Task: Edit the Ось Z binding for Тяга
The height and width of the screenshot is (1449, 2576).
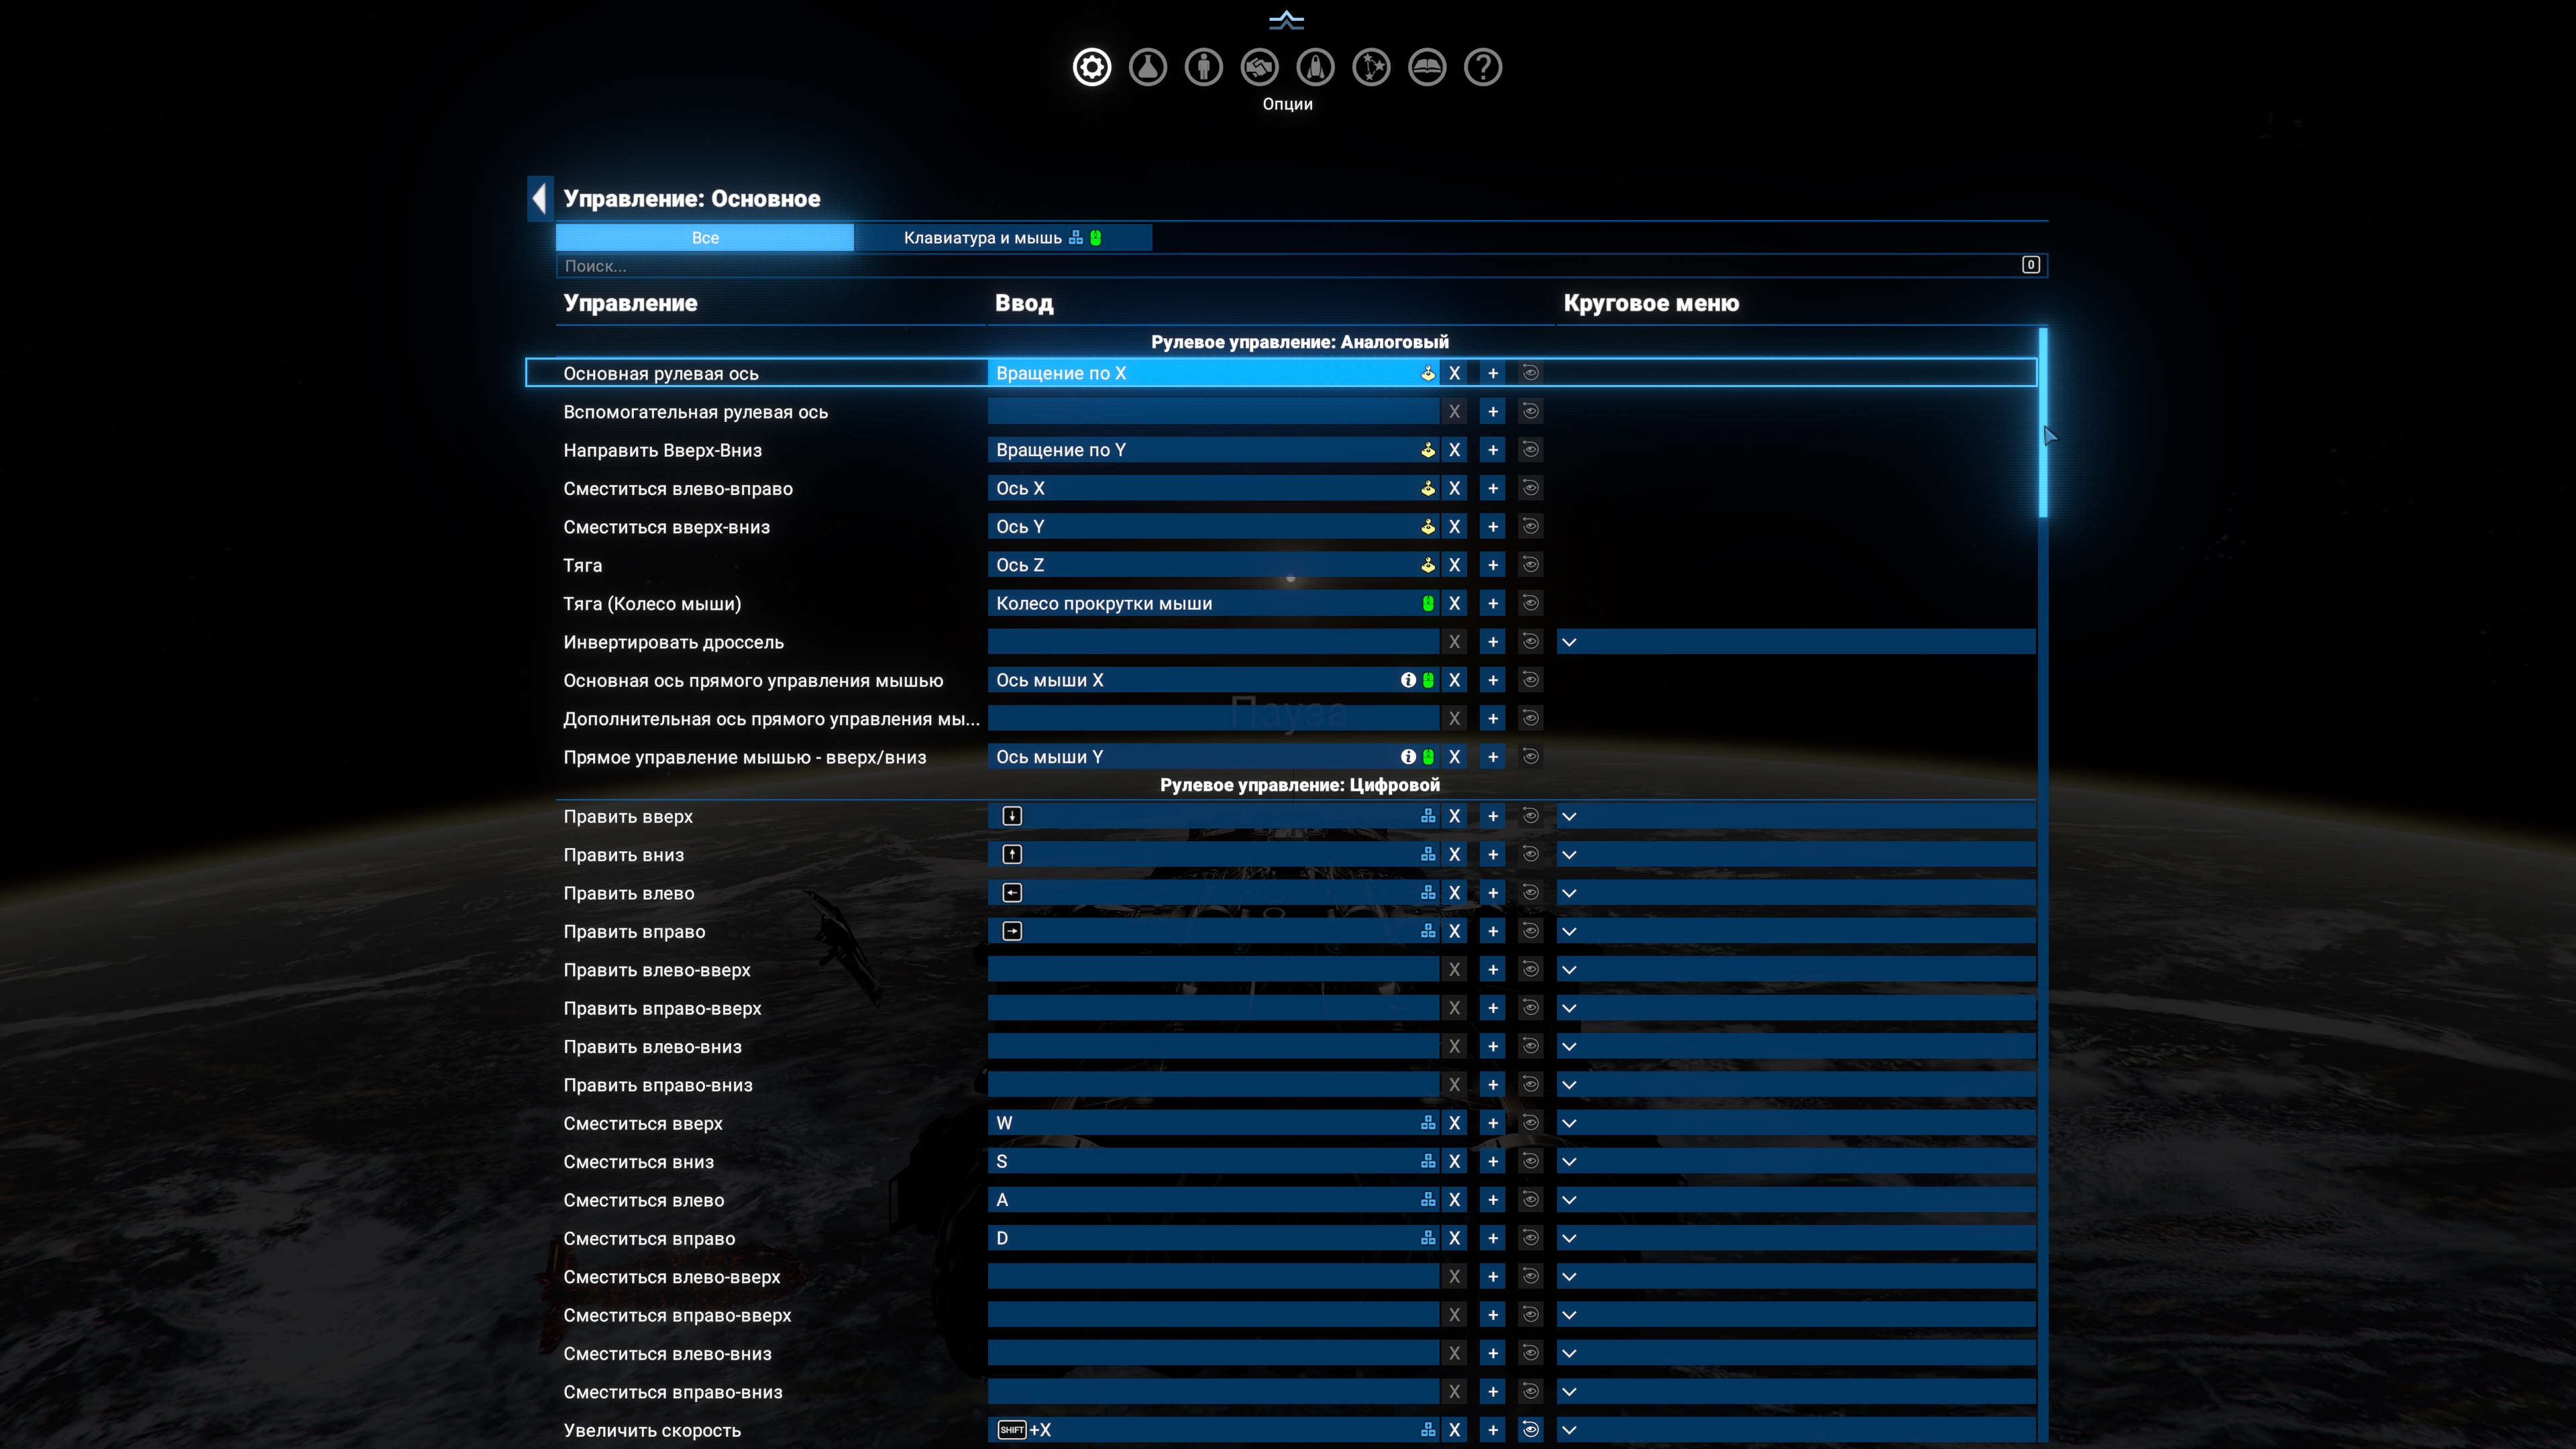Action: point(1213,565)
